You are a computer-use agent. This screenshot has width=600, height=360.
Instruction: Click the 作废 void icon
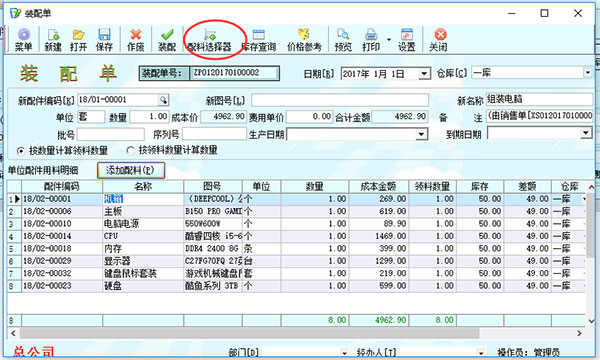(135, 40)
